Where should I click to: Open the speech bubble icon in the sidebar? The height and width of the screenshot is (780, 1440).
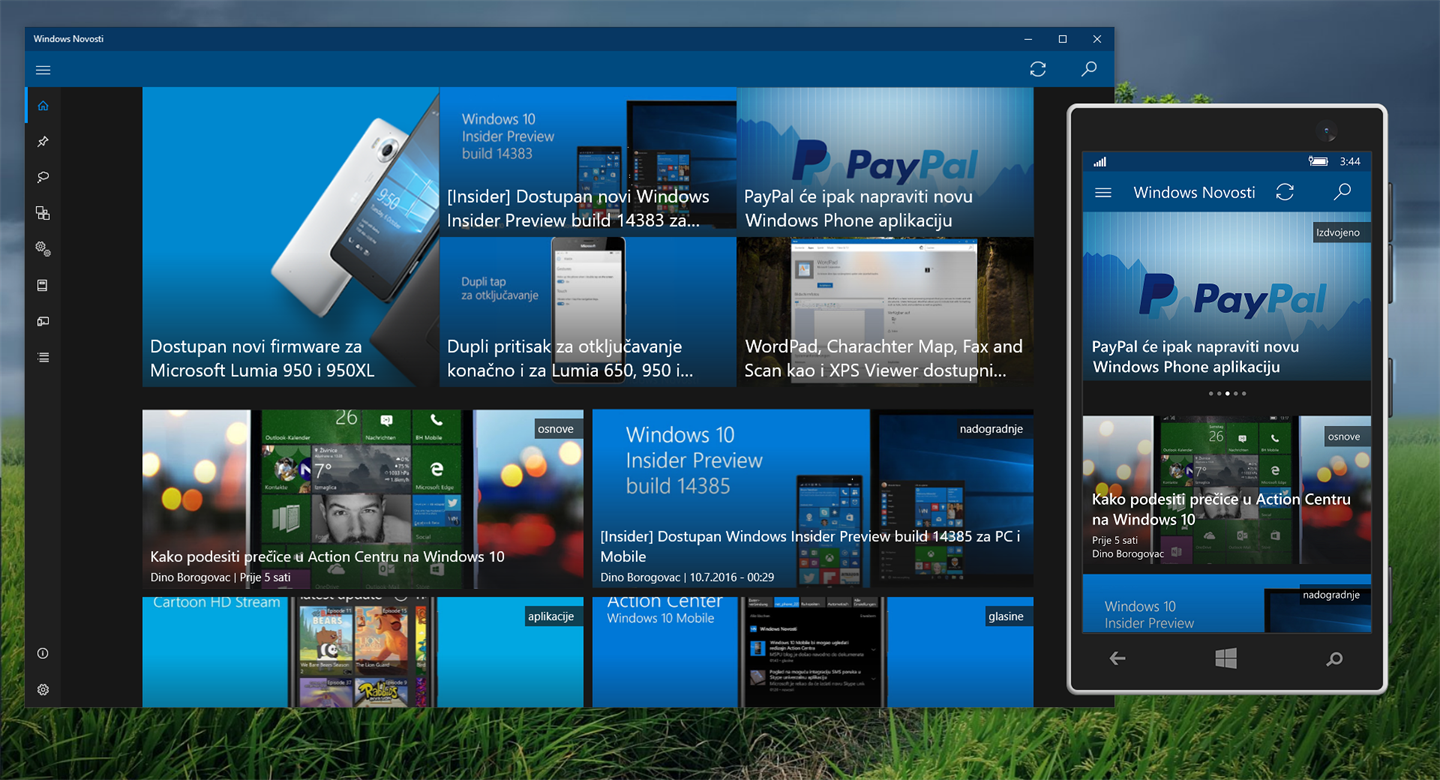(43, 178)
